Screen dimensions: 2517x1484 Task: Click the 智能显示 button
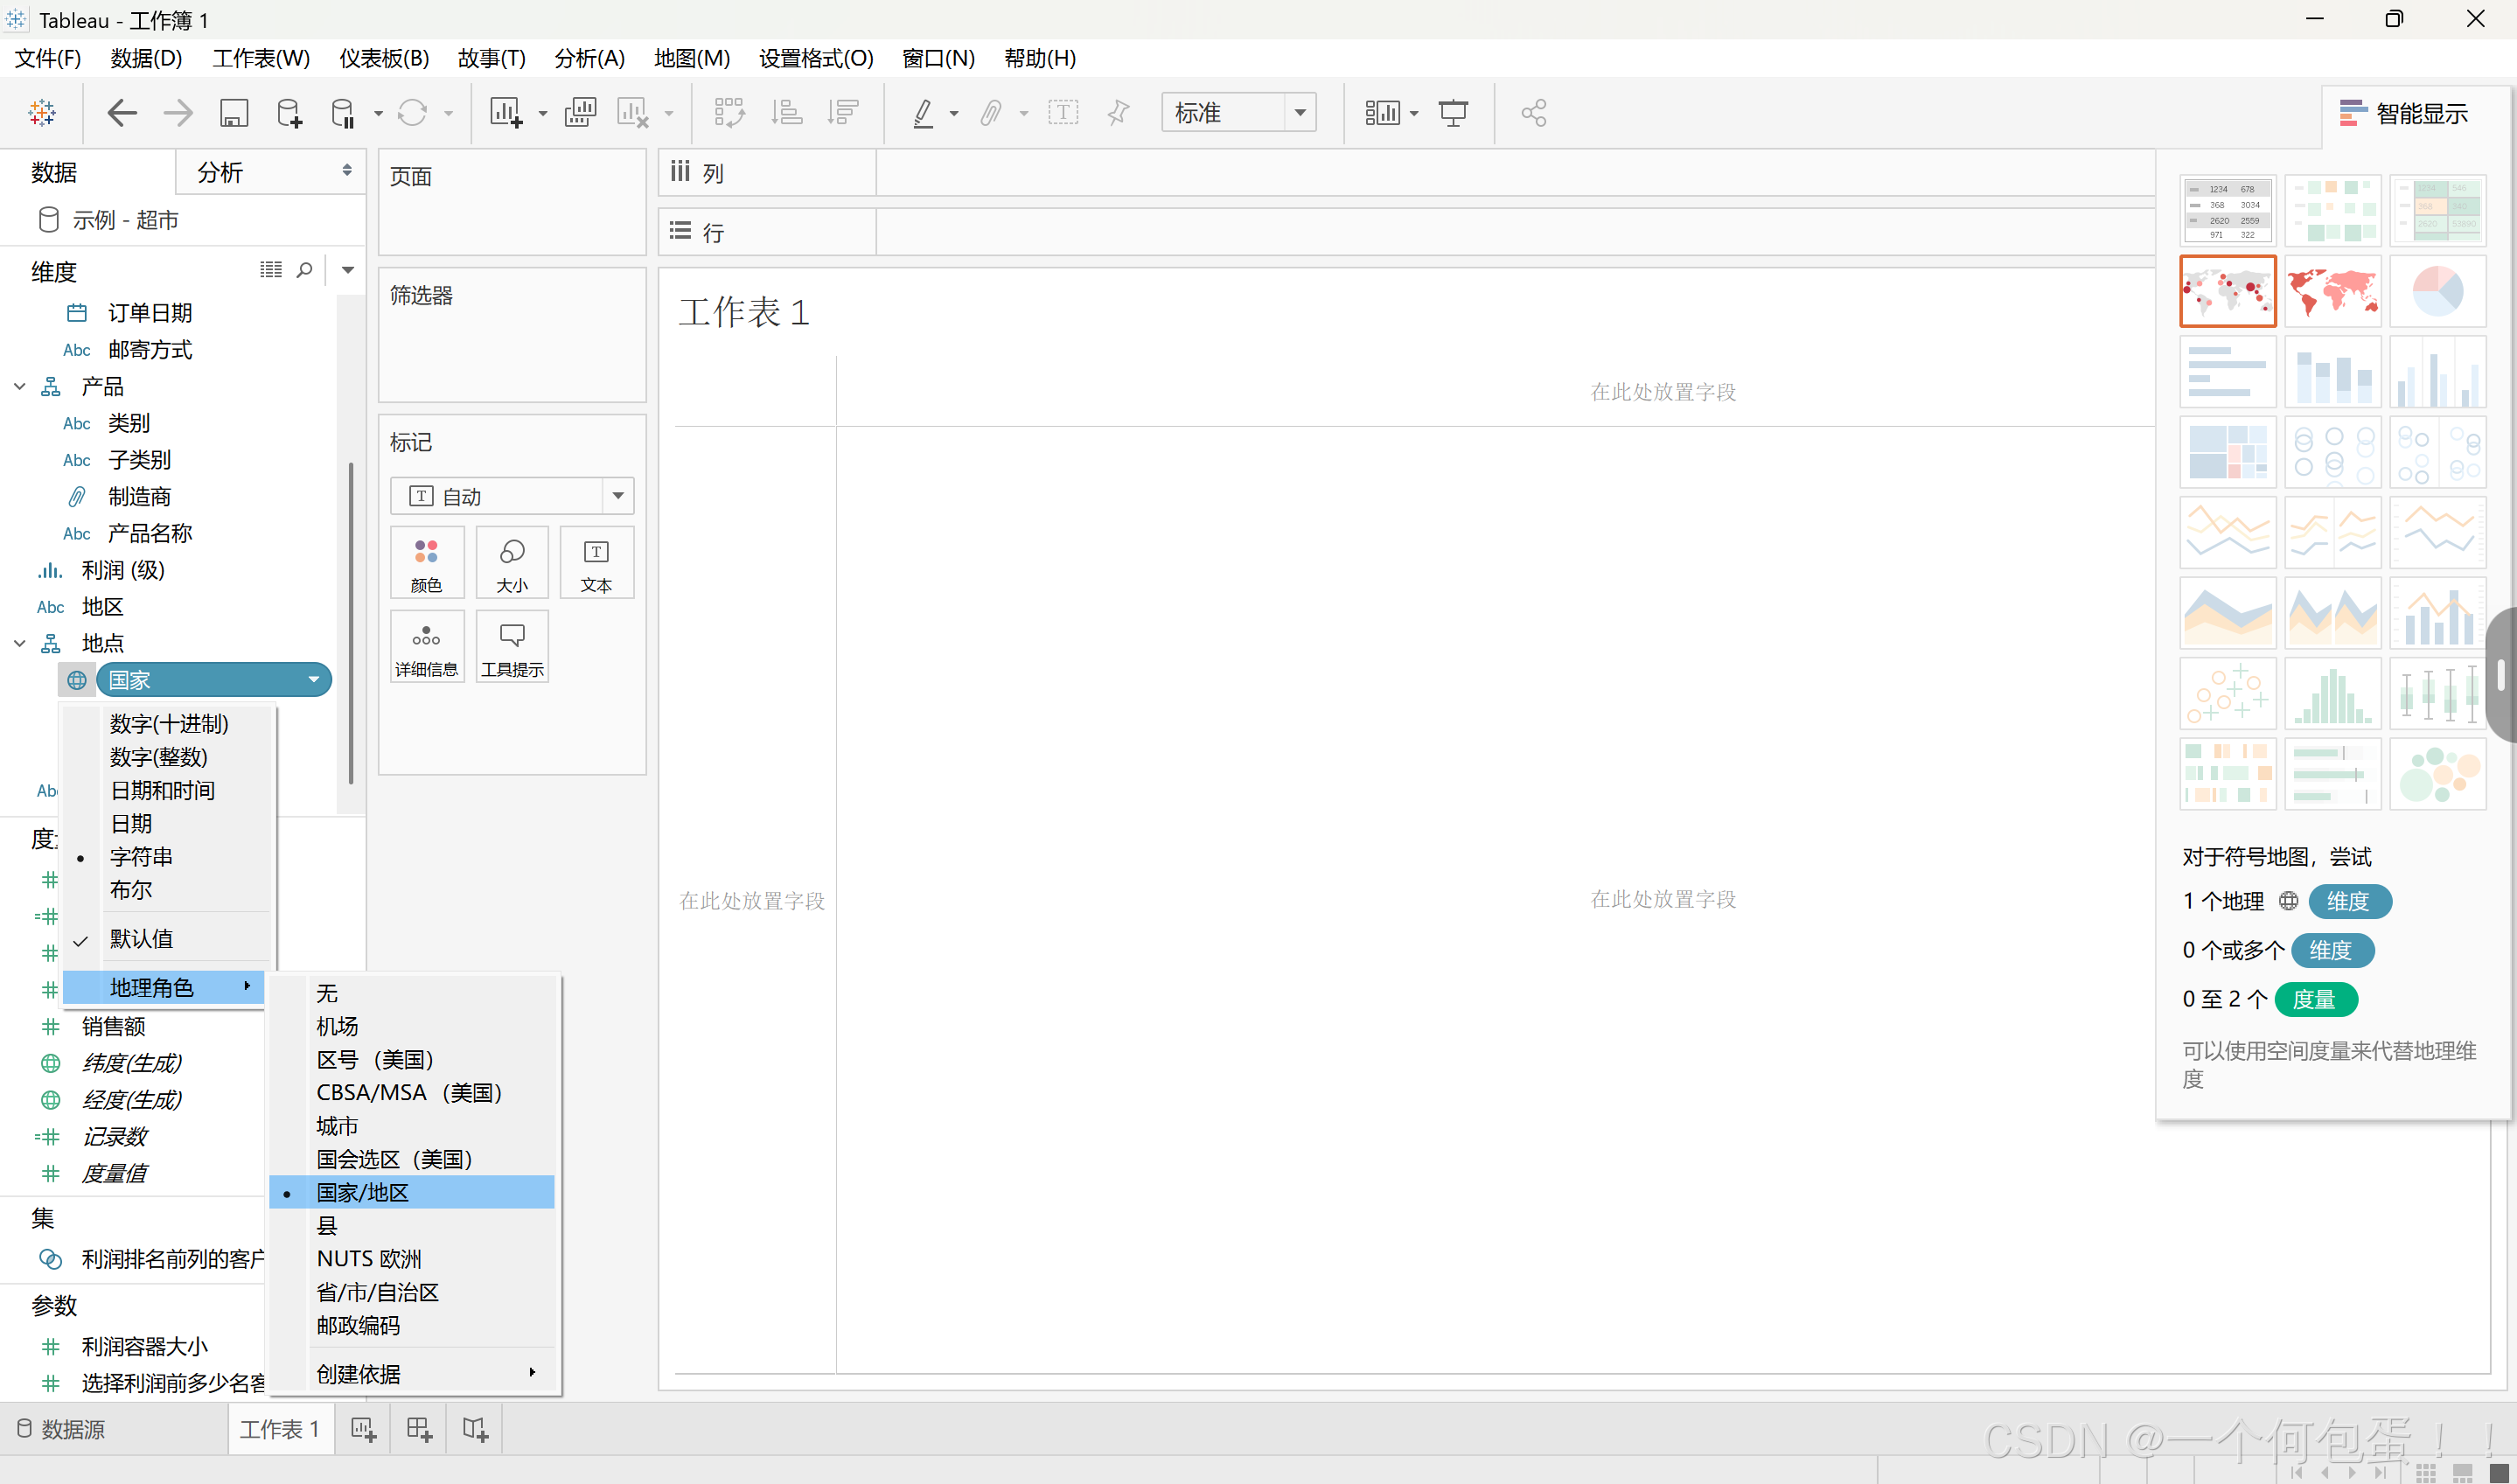click(x=2403, y=113)
